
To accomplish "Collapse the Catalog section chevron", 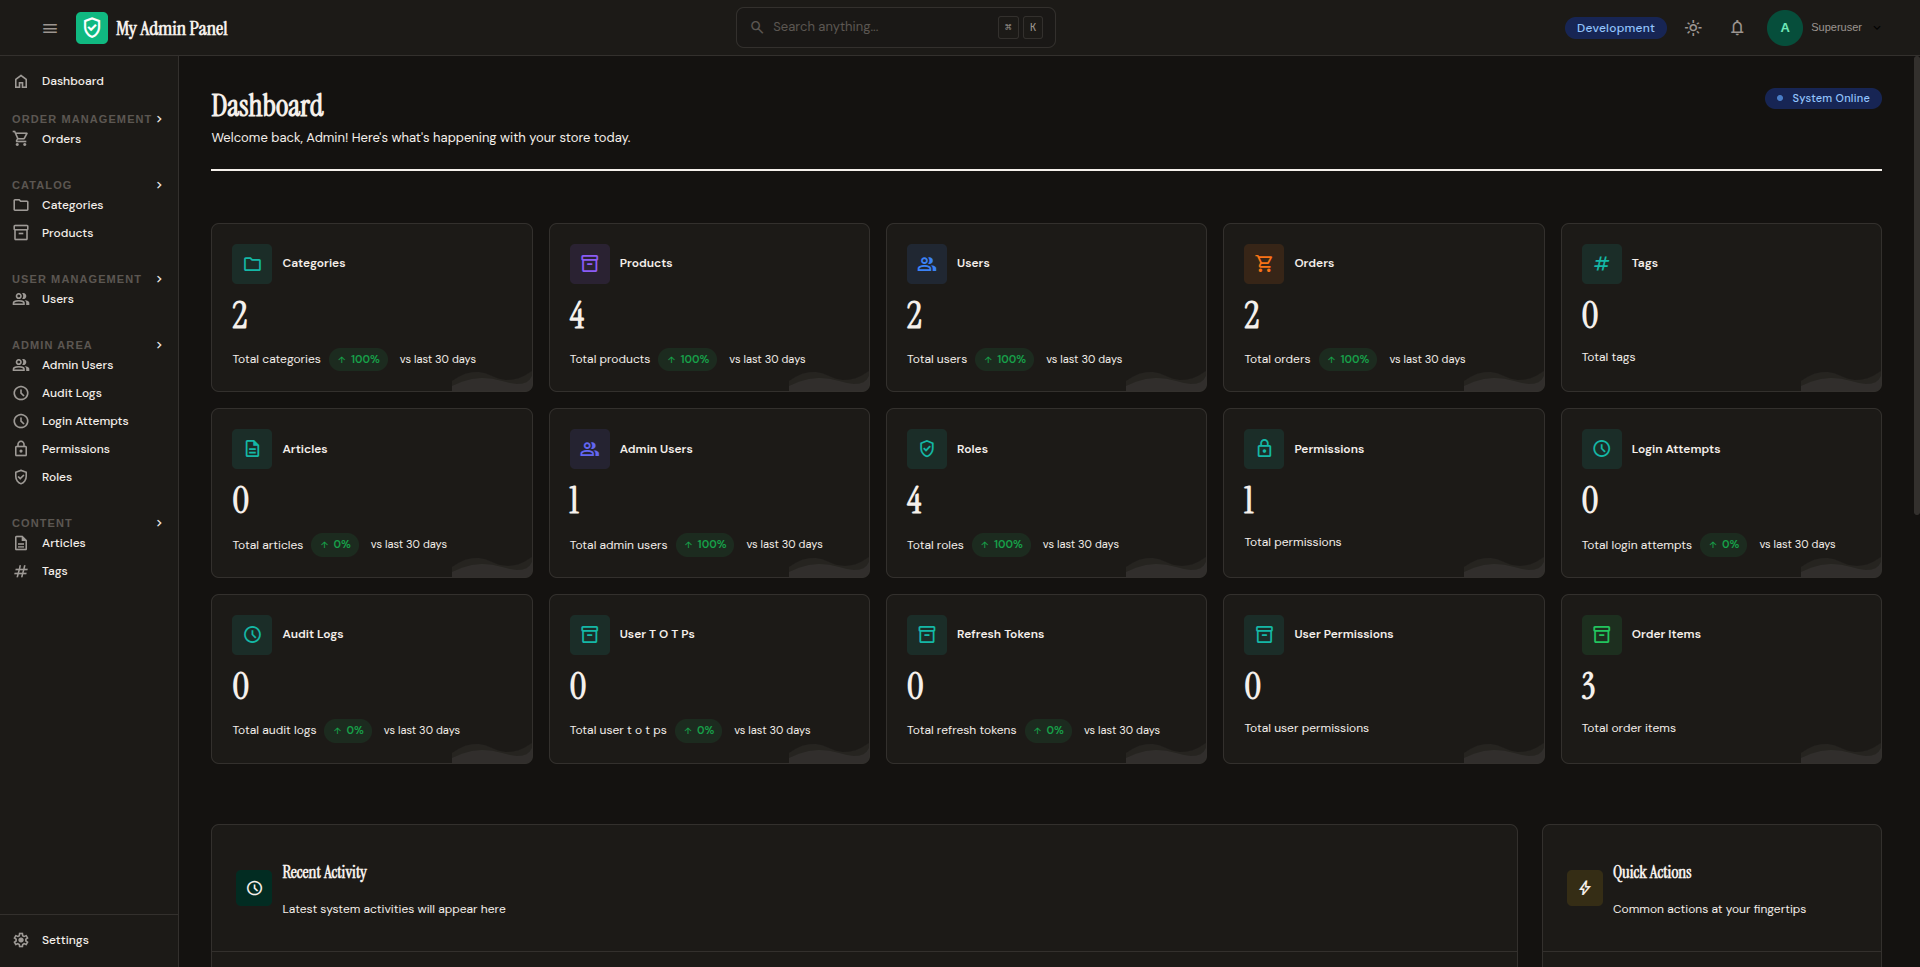I will coord(159,185).
